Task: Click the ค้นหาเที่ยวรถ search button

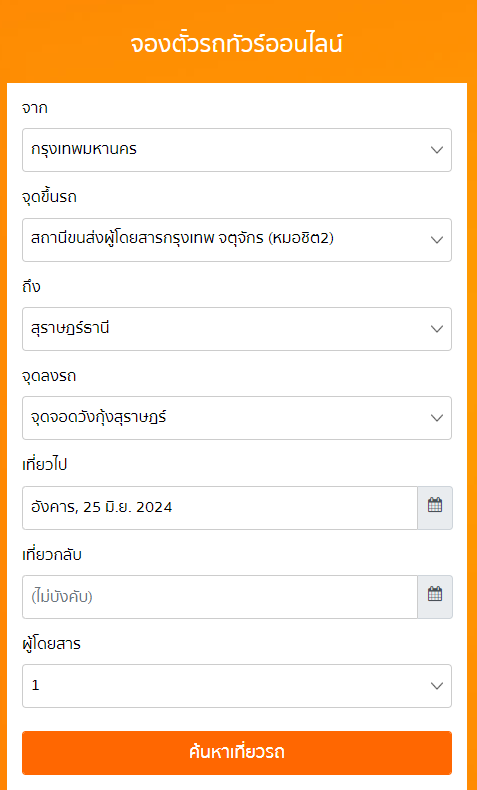Action: (x=237, y=753)
